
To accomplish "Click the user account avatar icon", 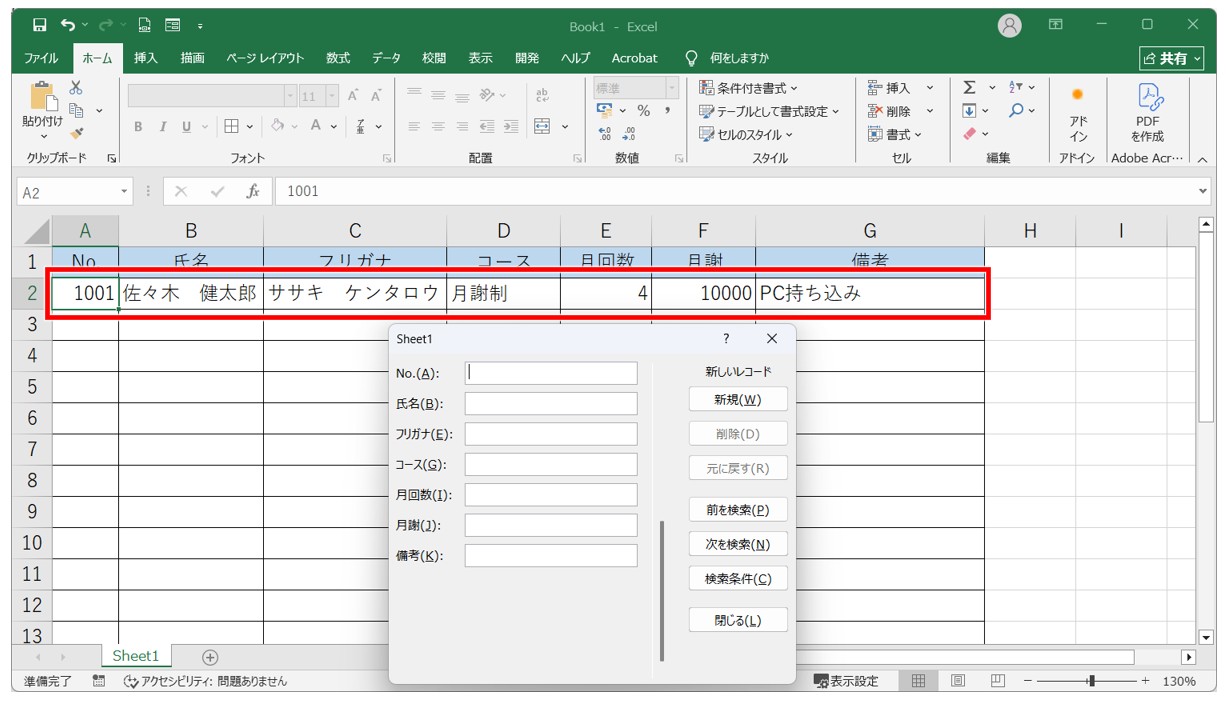I will 1010,25.
